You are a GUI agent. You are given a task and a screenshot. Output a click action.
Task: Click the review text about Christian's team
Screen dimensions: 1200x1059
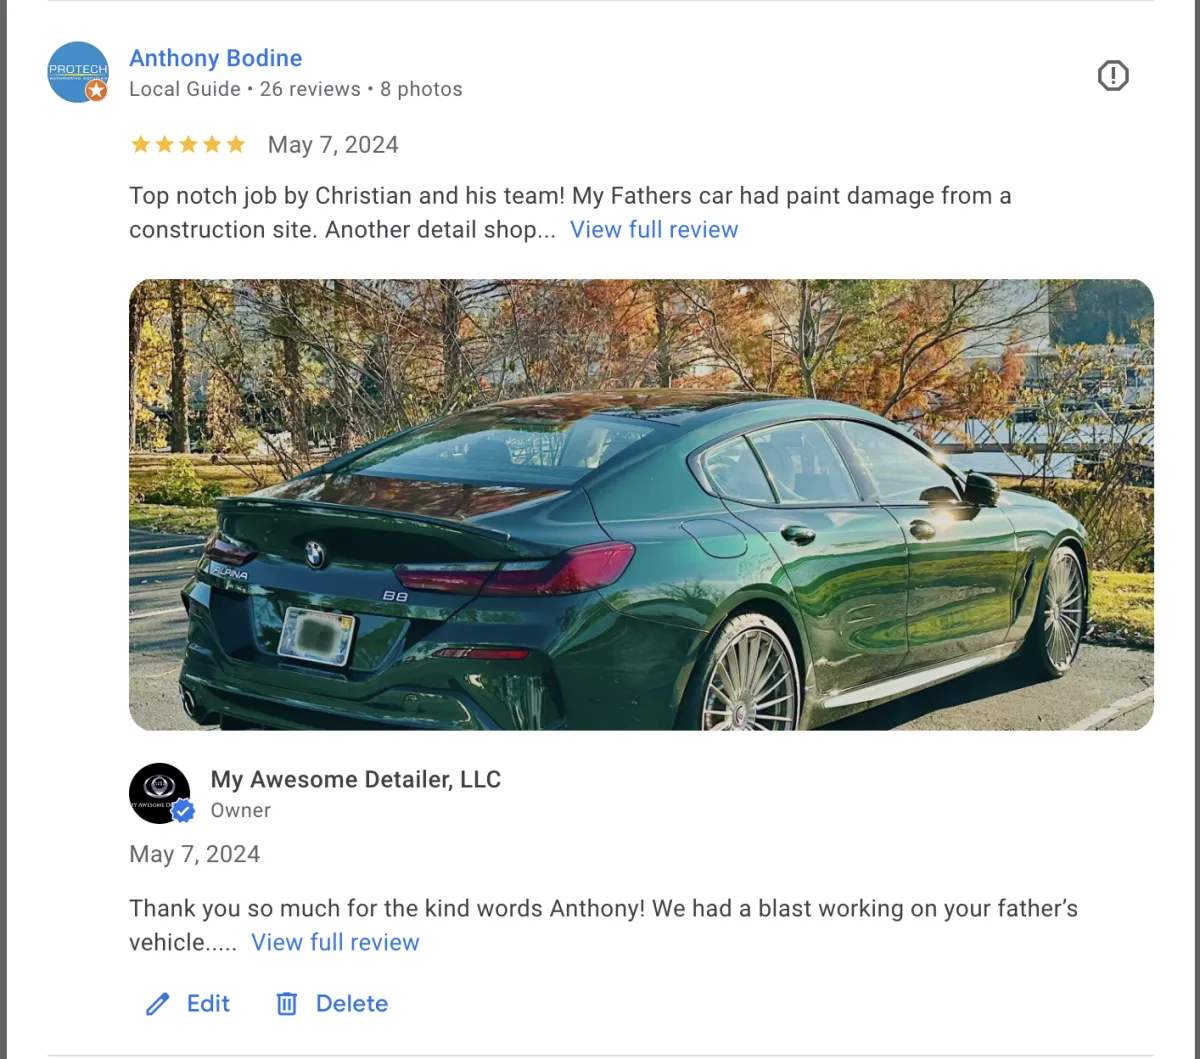point(570,212)
